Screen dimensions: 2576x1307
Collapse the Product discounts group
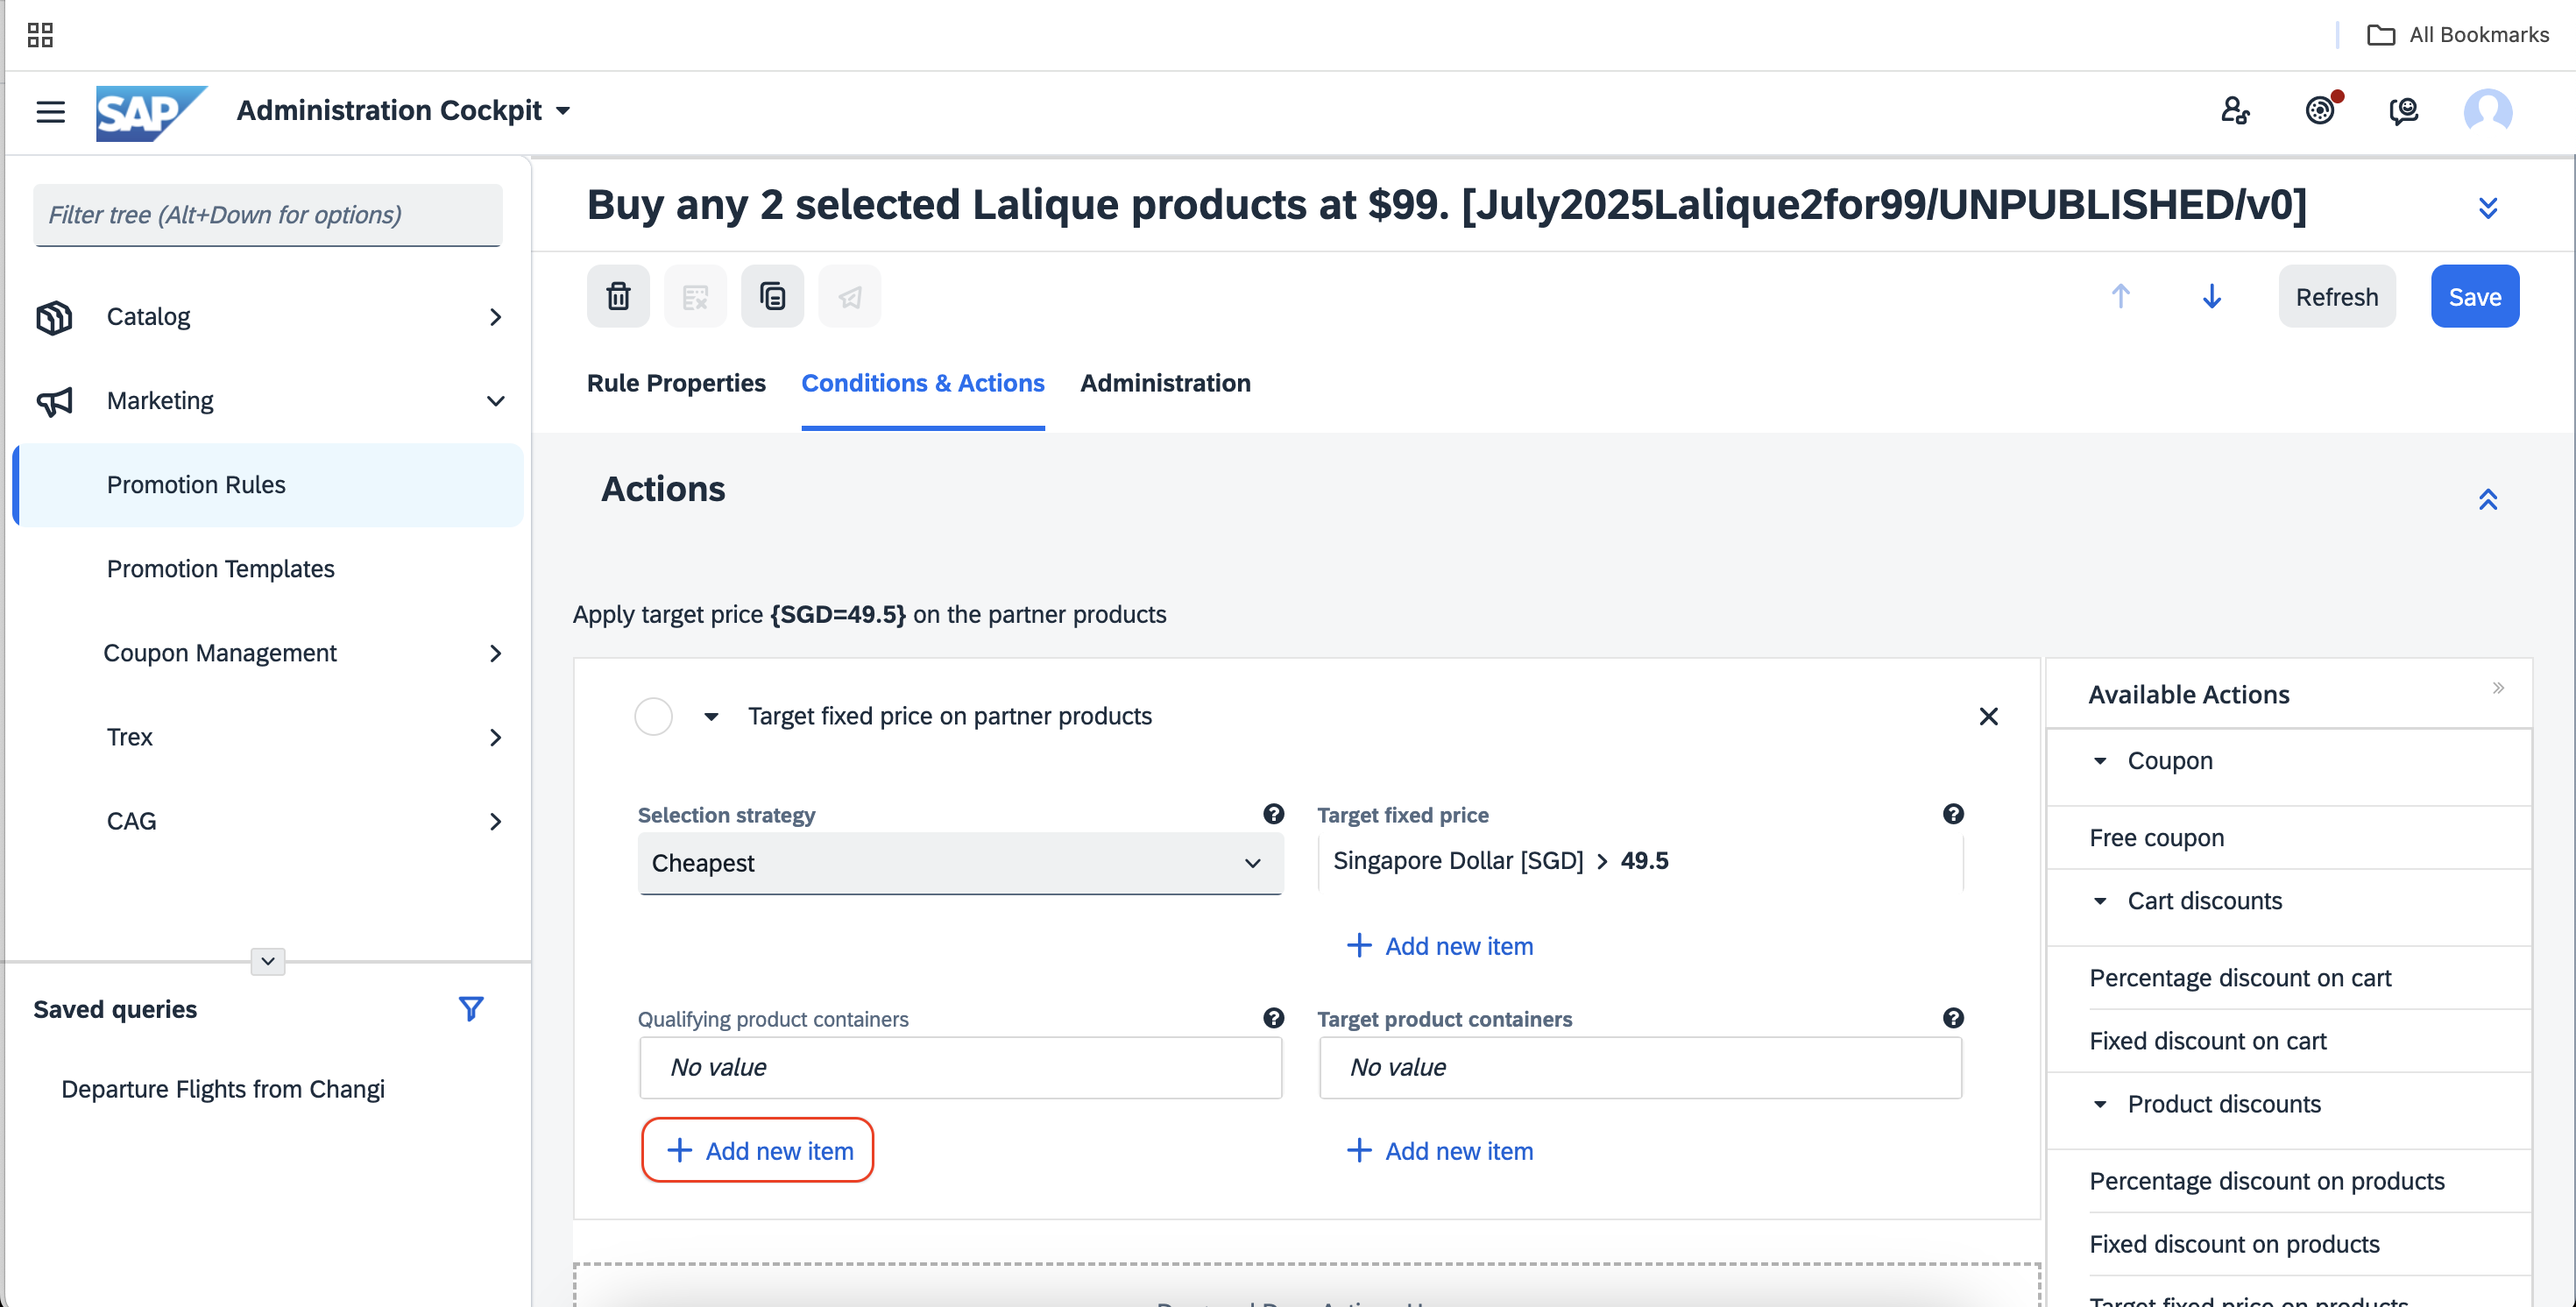pyautogui.click(x=2100, y=1104)
